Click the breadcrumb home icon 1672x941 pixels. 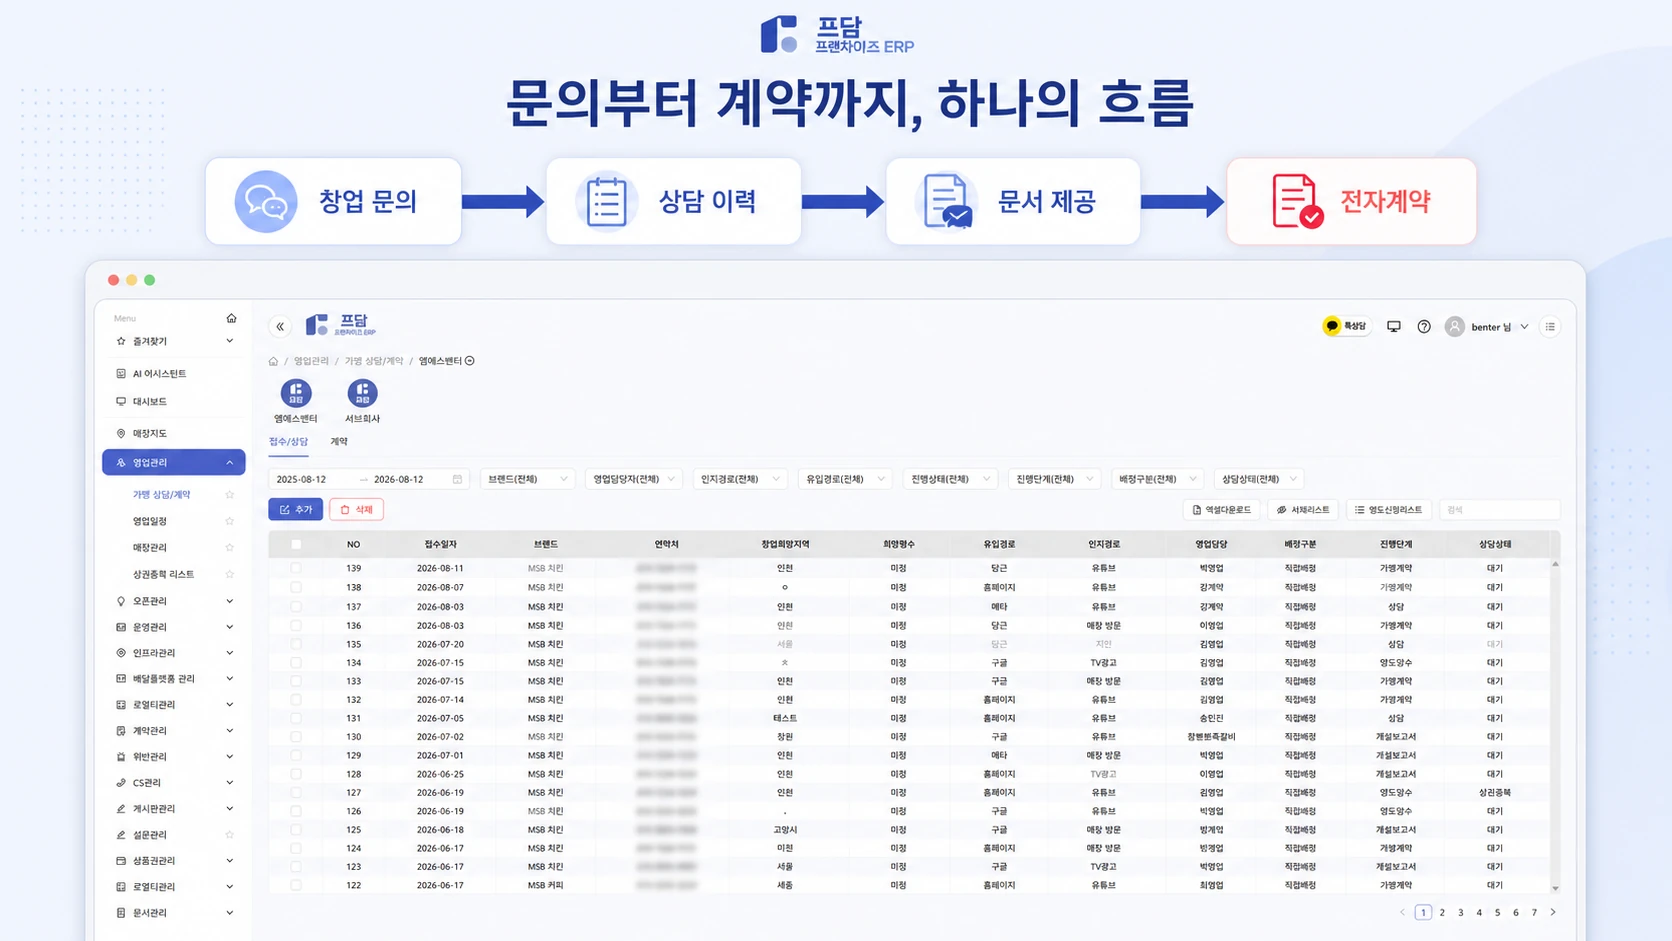(273, 361)
